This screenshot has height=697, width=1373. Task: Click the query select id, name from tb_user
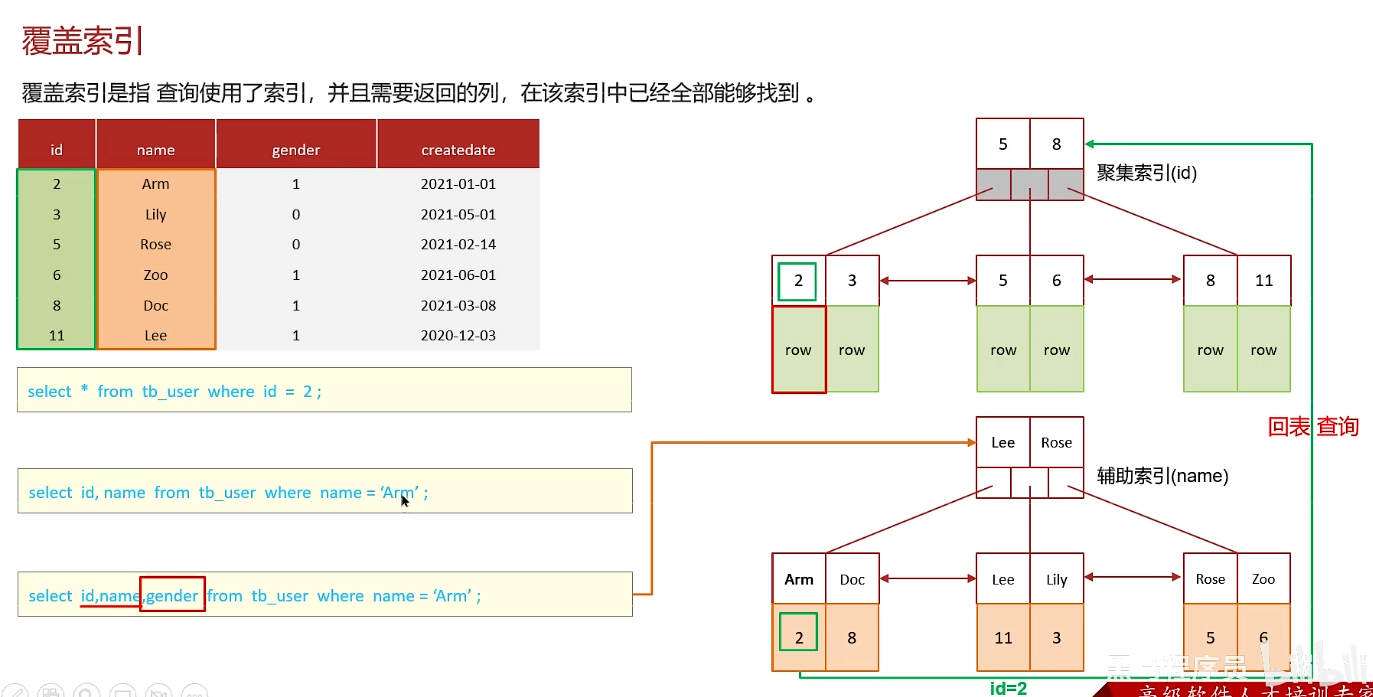coord(324,491)
